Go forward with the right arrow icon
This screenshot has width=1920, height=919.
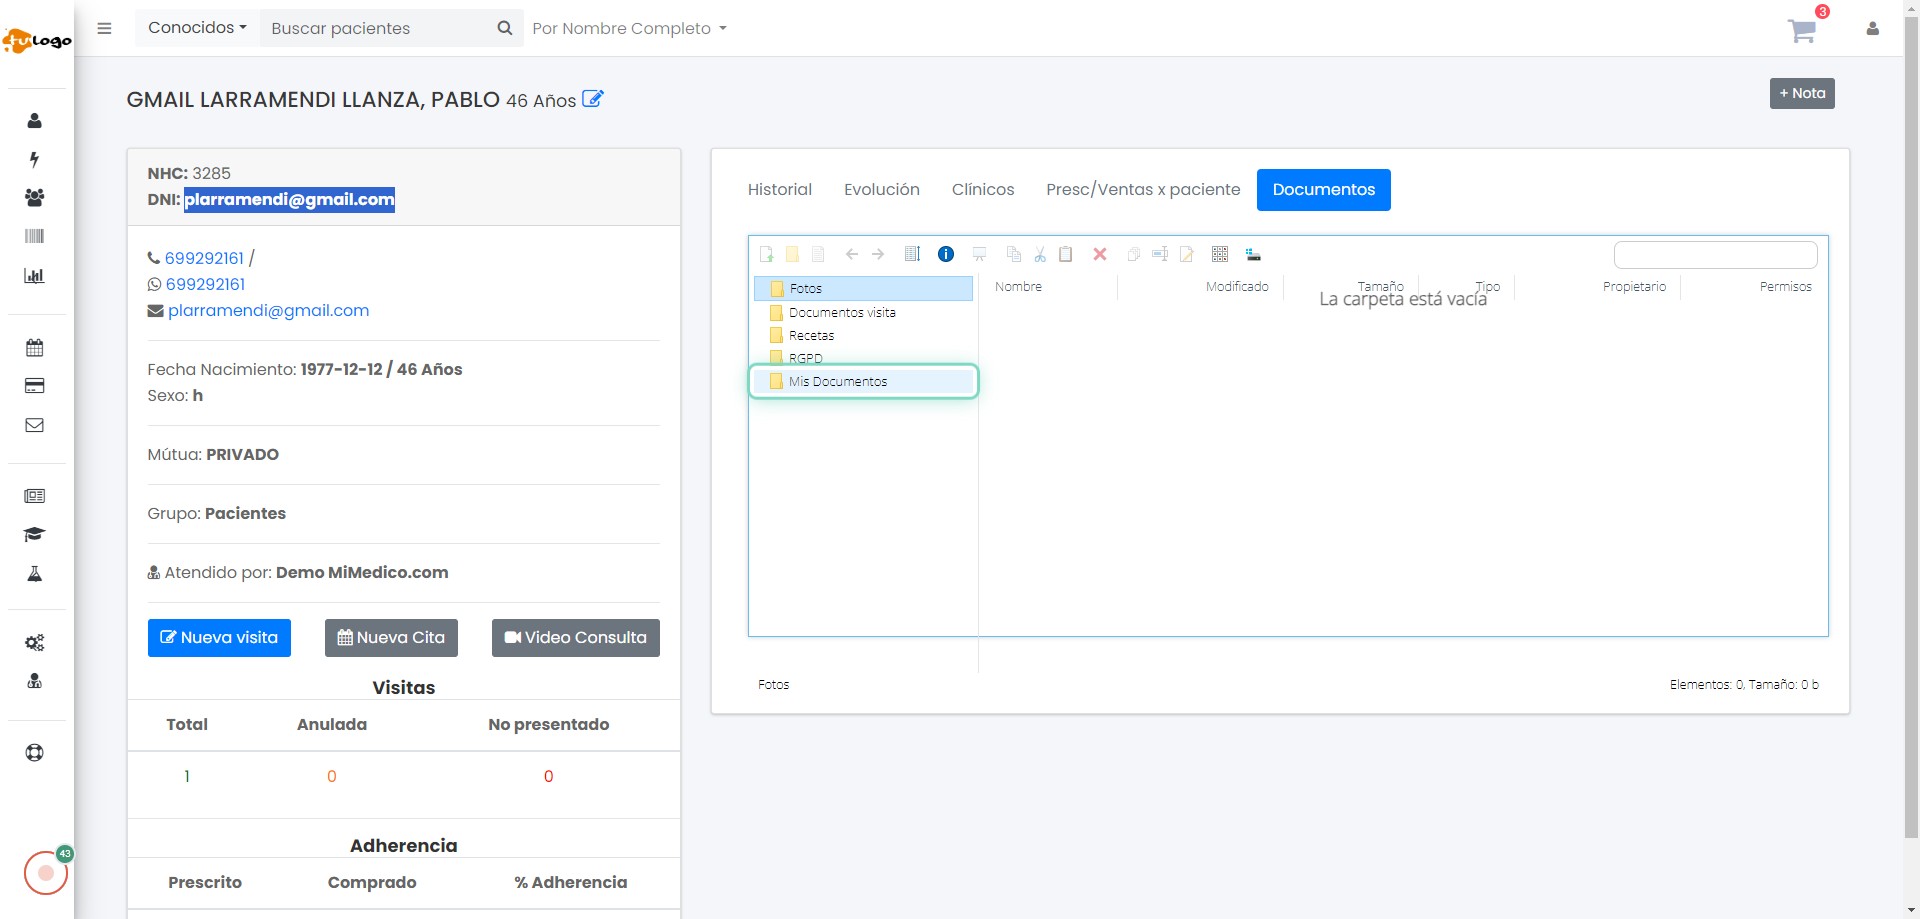[x=878, y=254]
